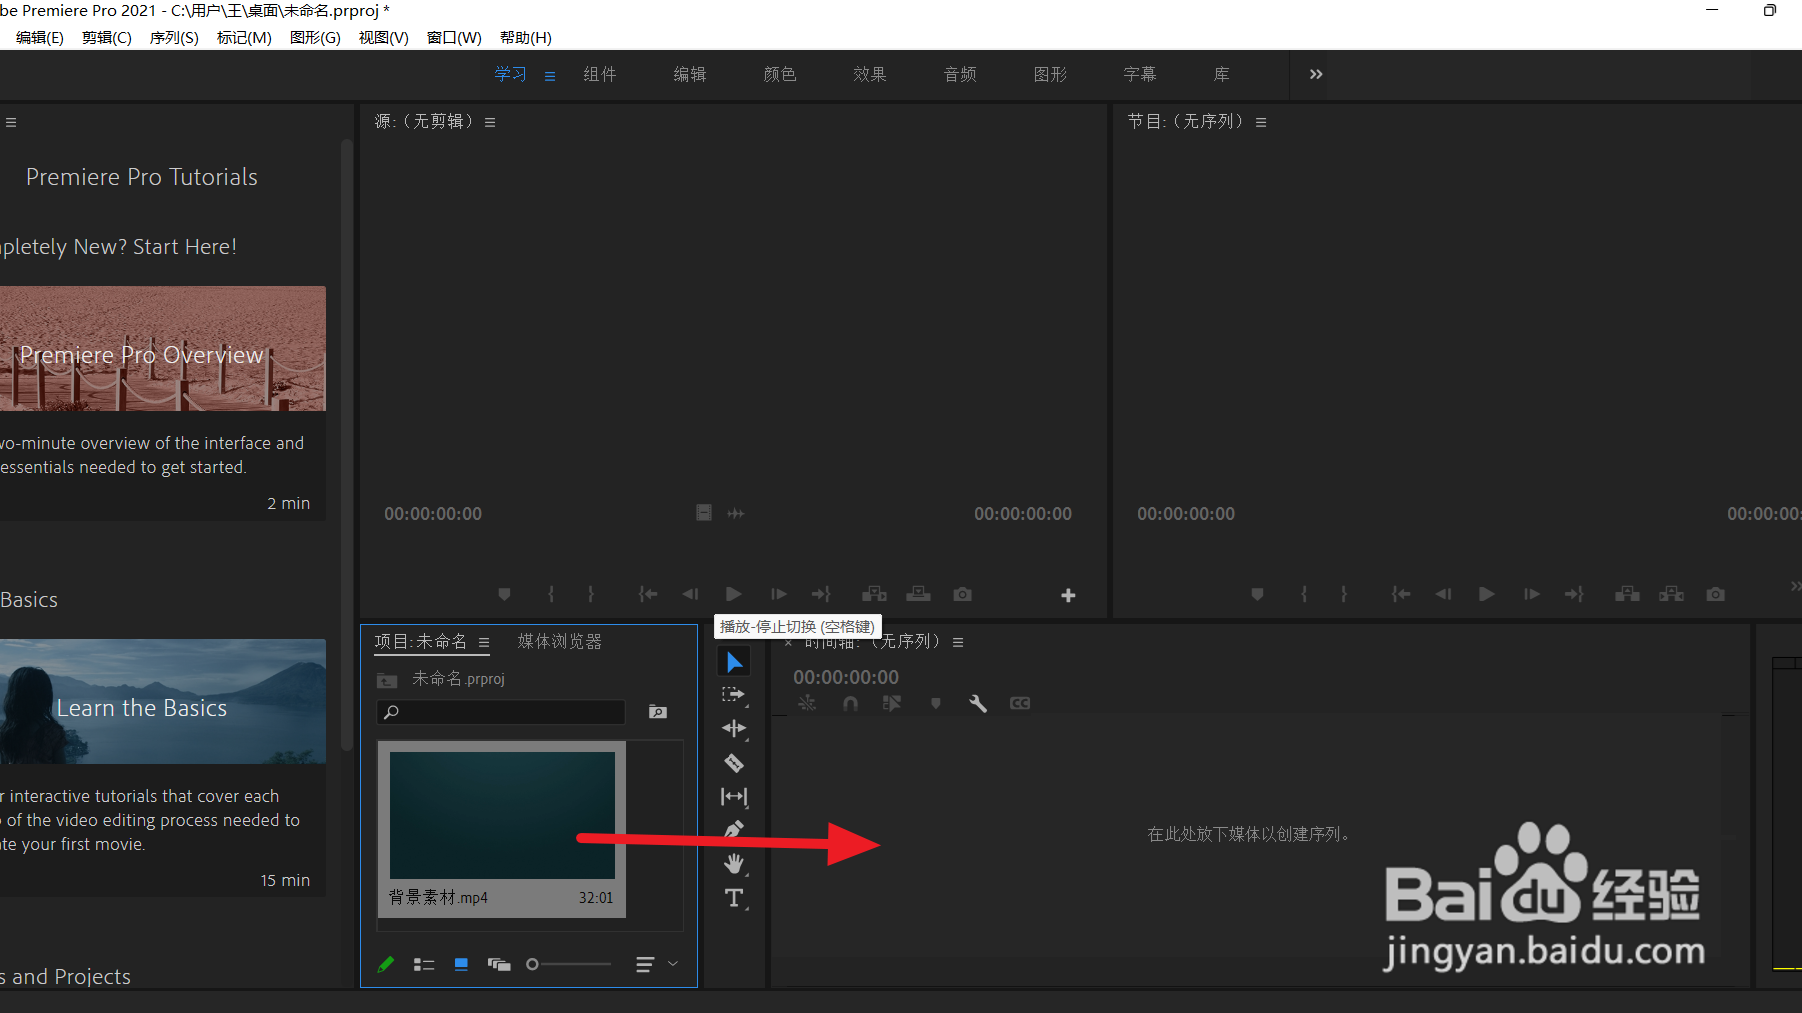Switch to the 颜色 workspace tab
This screenshot has width=1802, height=1013.
pos(780,74)
